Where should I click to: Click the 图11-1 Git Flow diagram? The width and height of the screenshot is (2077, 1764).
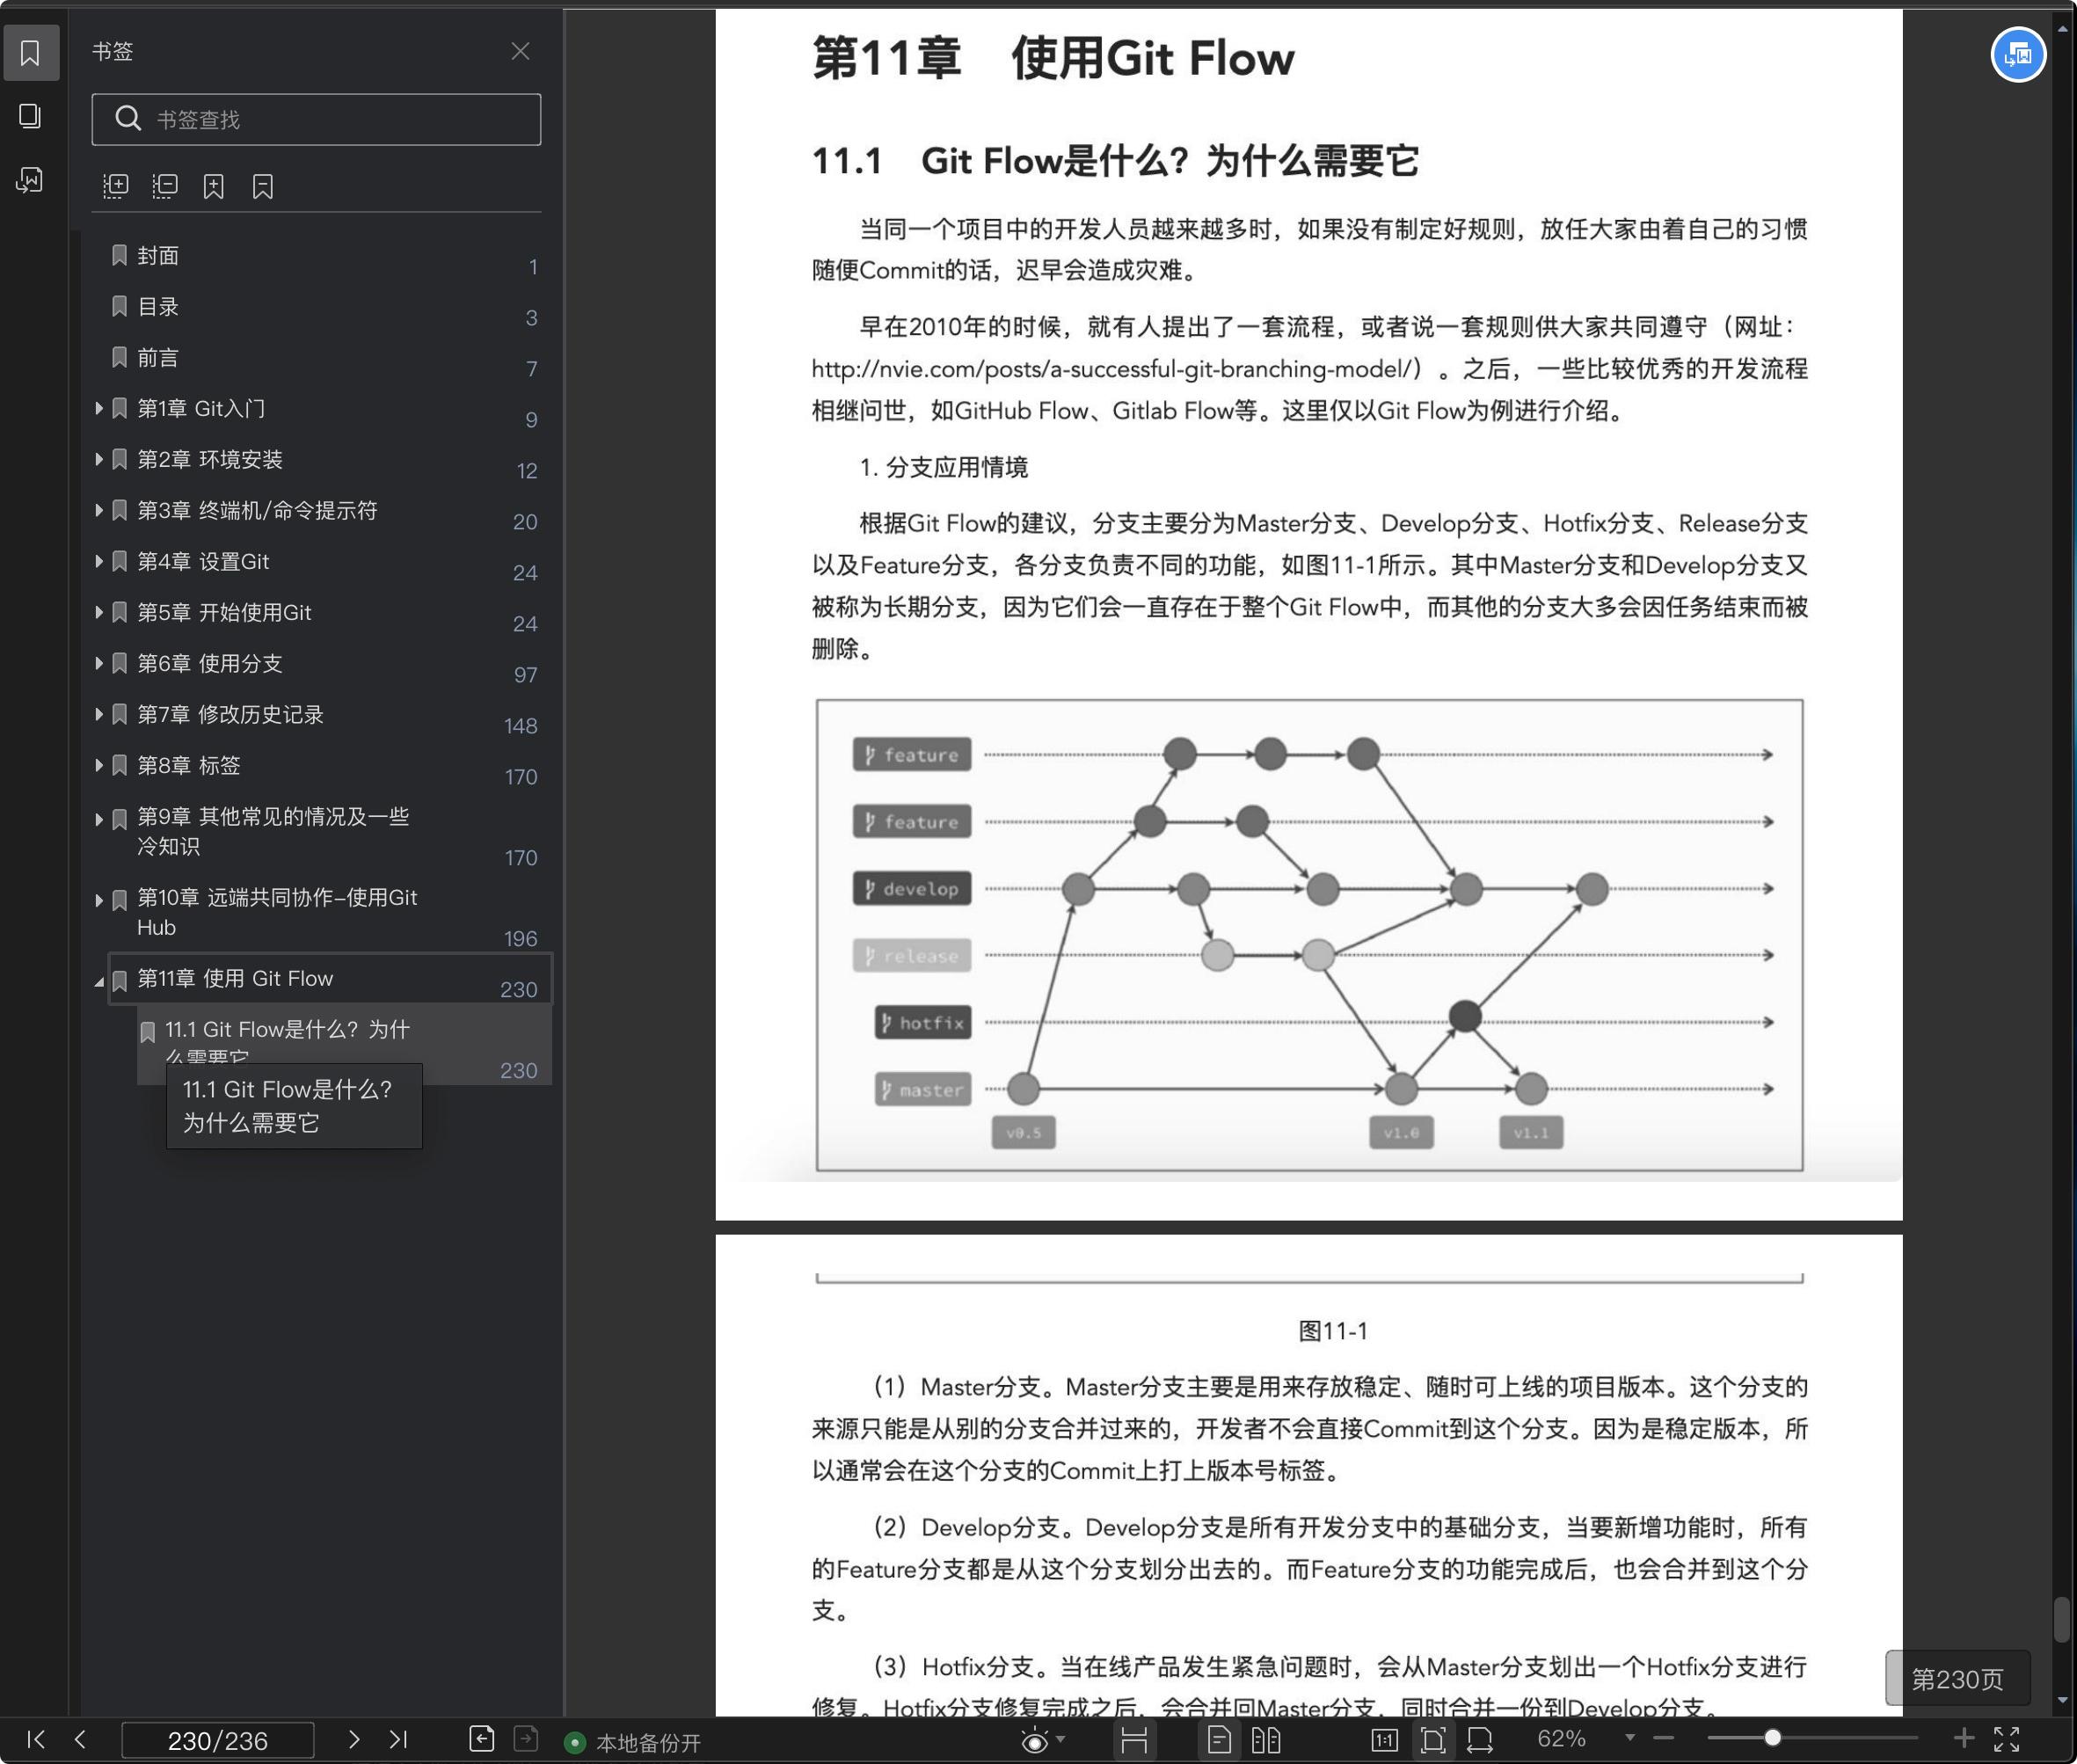pyautogui.click(x=1310, y=935)
